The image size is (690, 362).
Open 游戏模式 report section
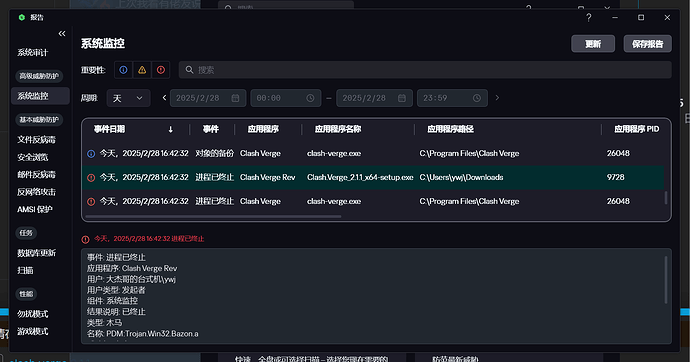(33, 331)
